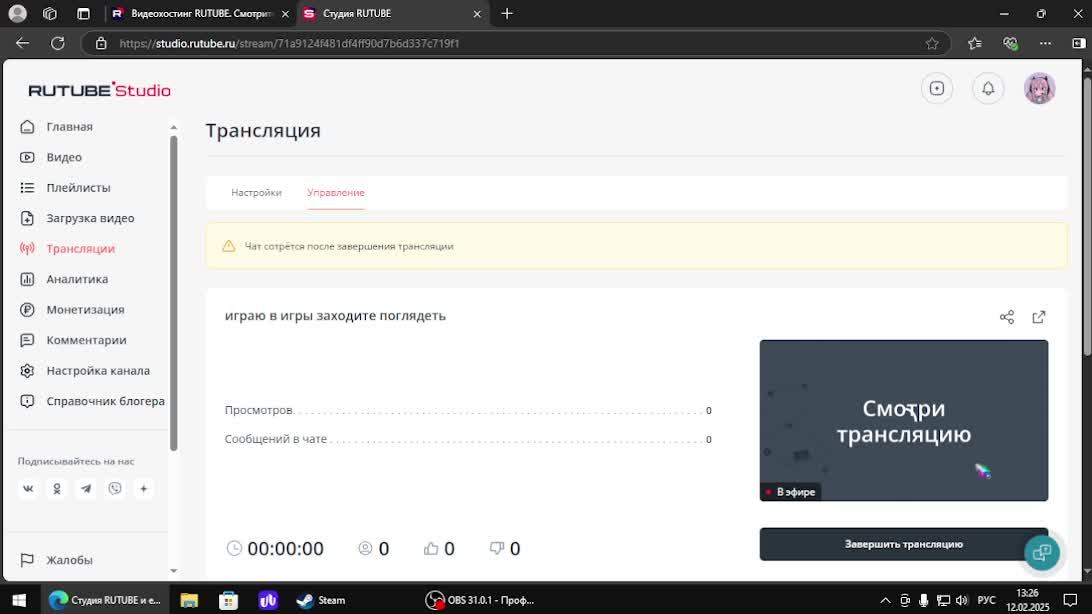Click the Трансляции broadcast icon
1092x614 pixels.
tap(27, 249)
